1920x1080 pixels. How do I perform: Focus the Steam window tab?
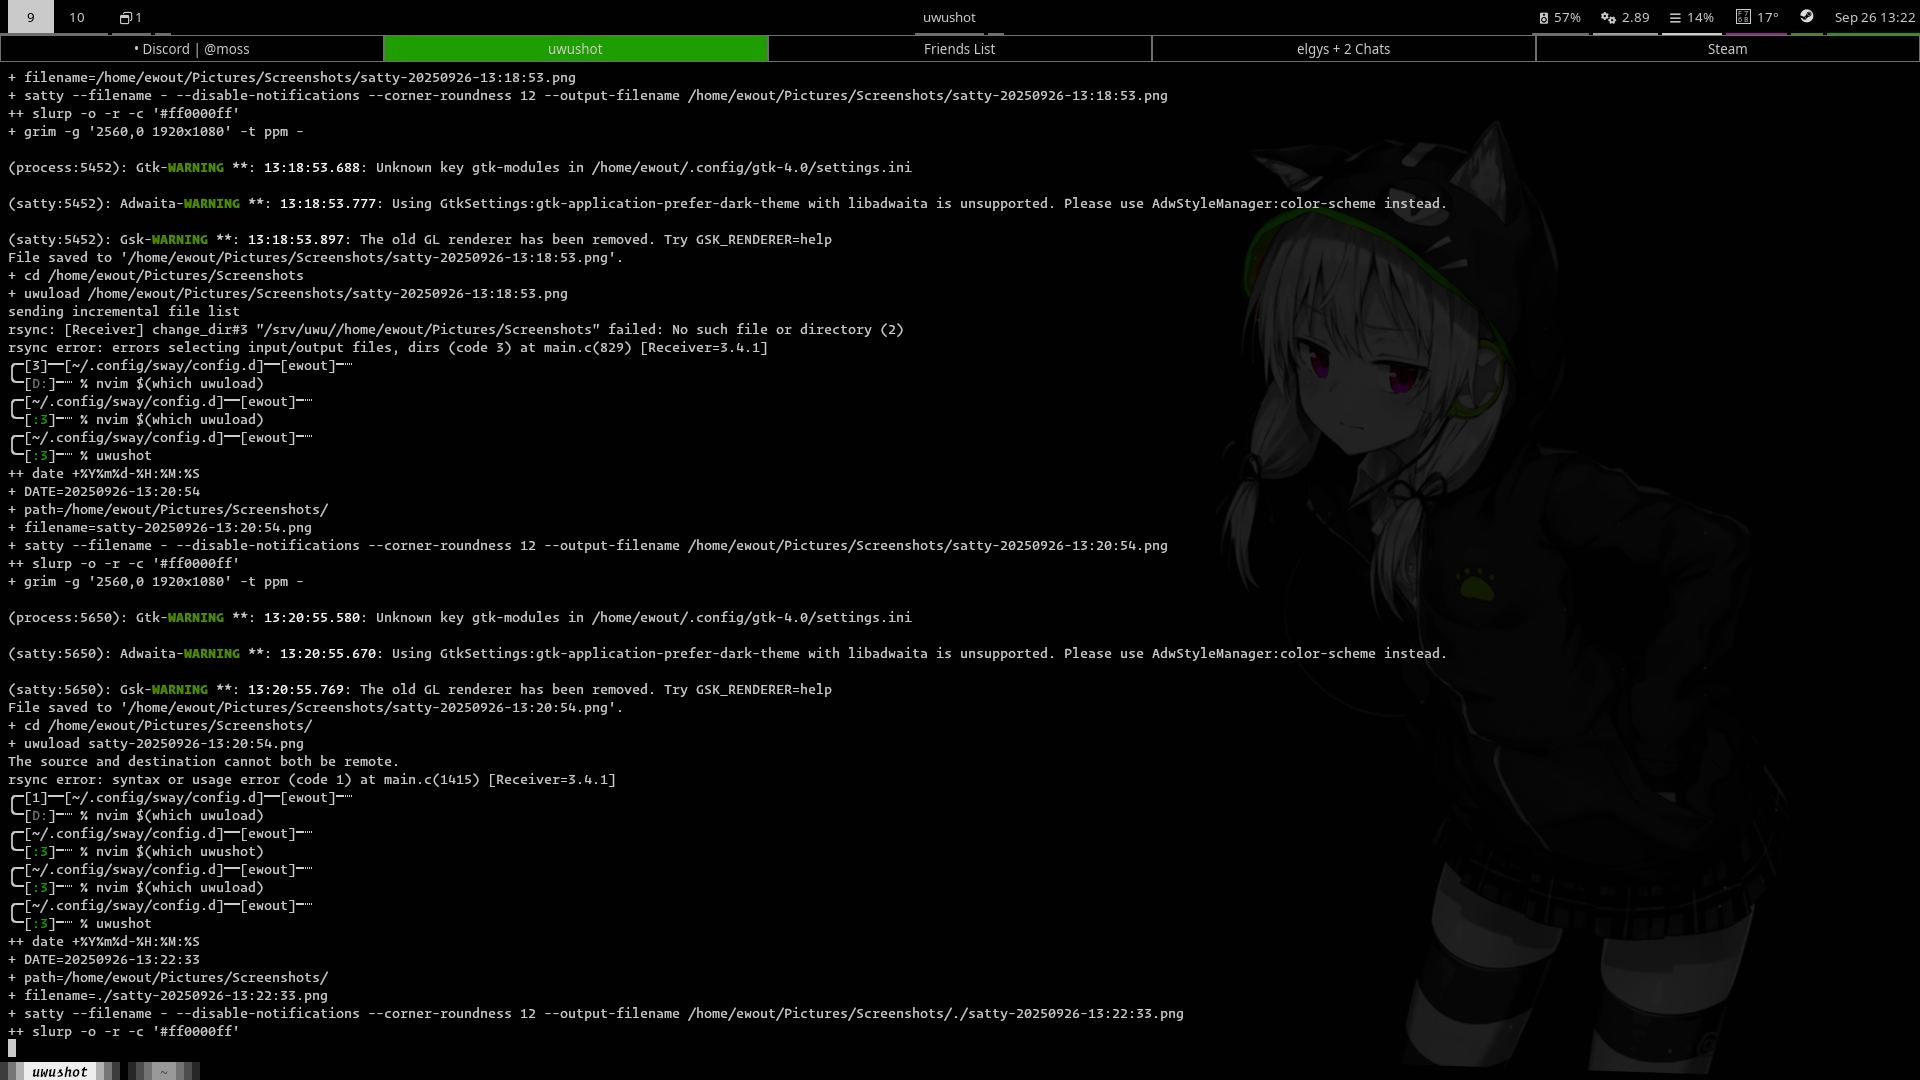point(1727,49)
